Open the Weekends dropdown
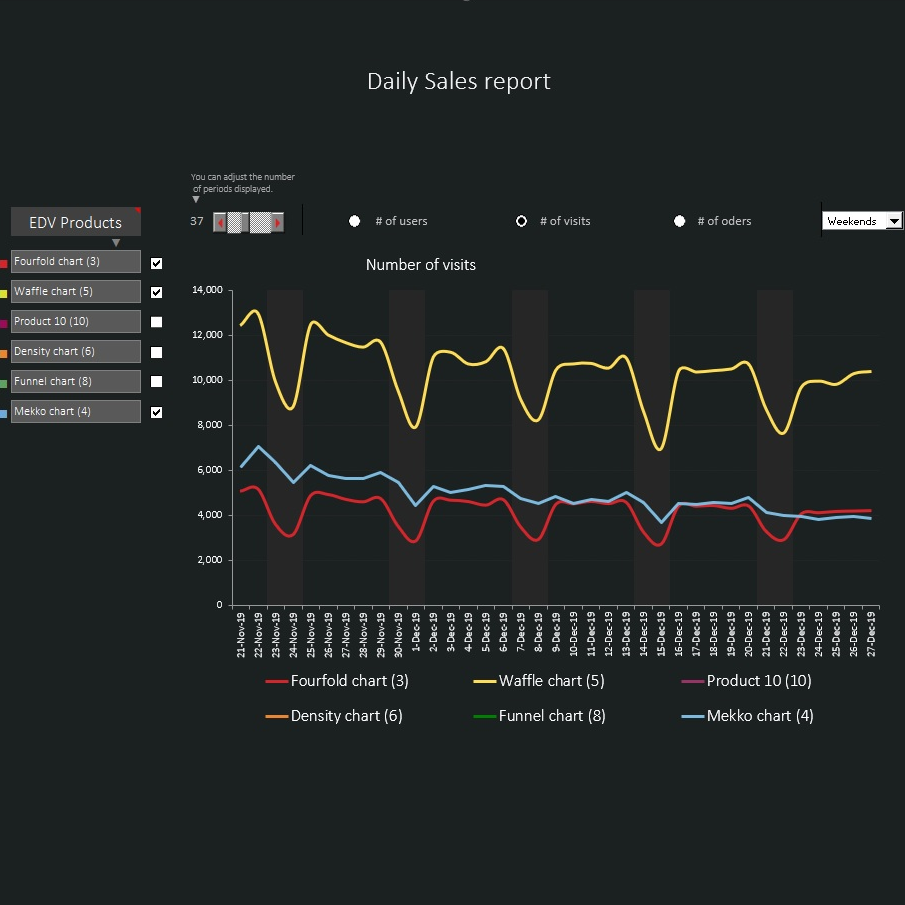Image resolution: width=905 pixels, height=905 pixels. coord(895,221)
